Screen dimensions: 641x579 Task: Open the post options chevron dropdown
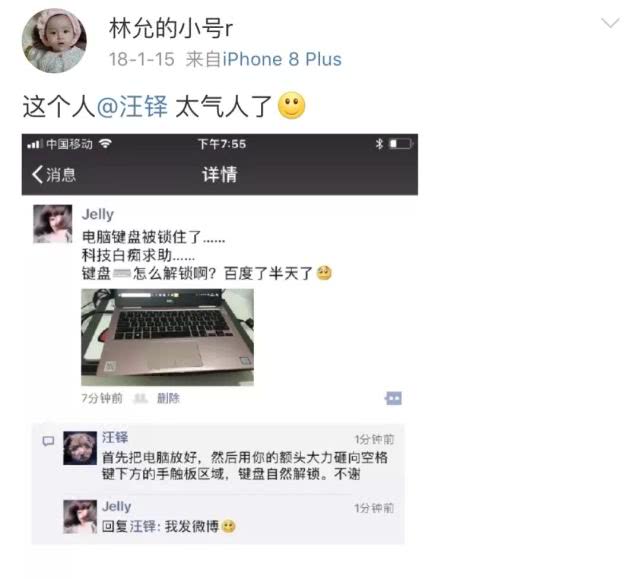[610, 23]
